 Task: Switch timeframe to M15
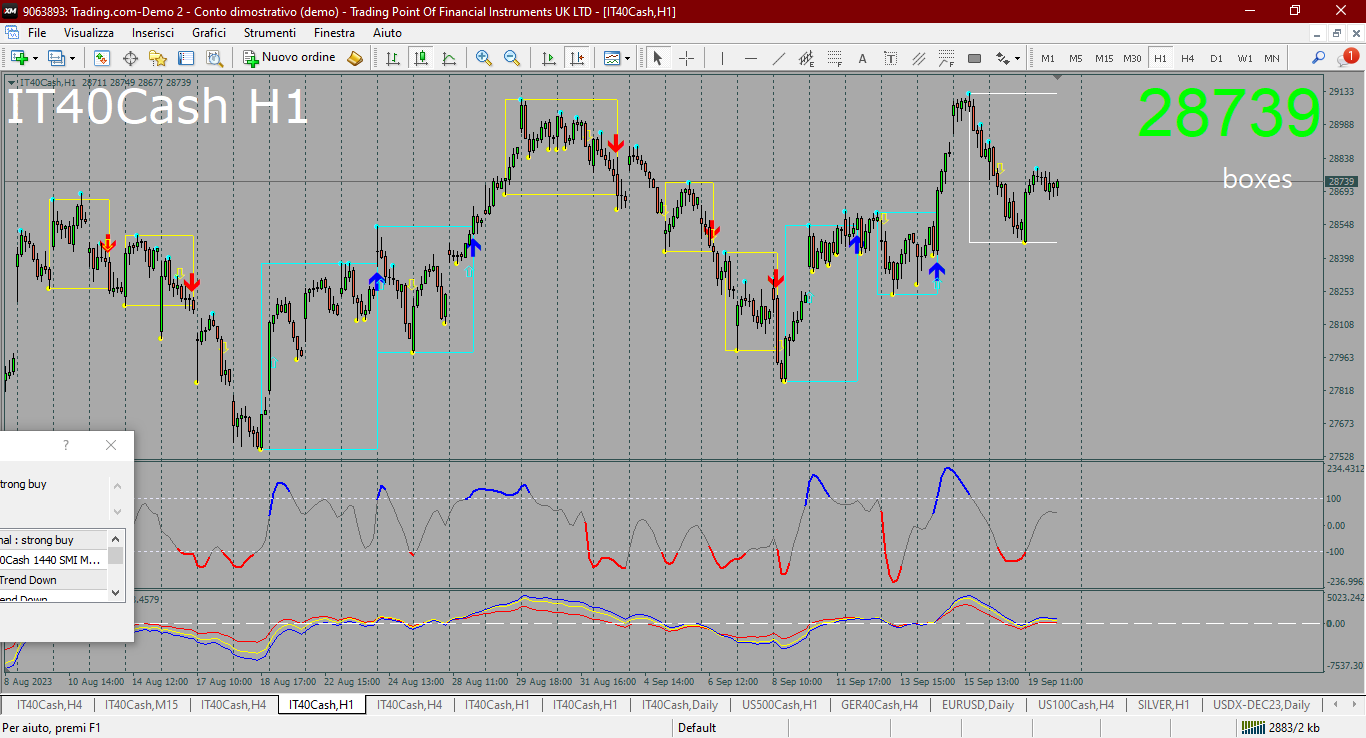click(x=1104, y=58)
